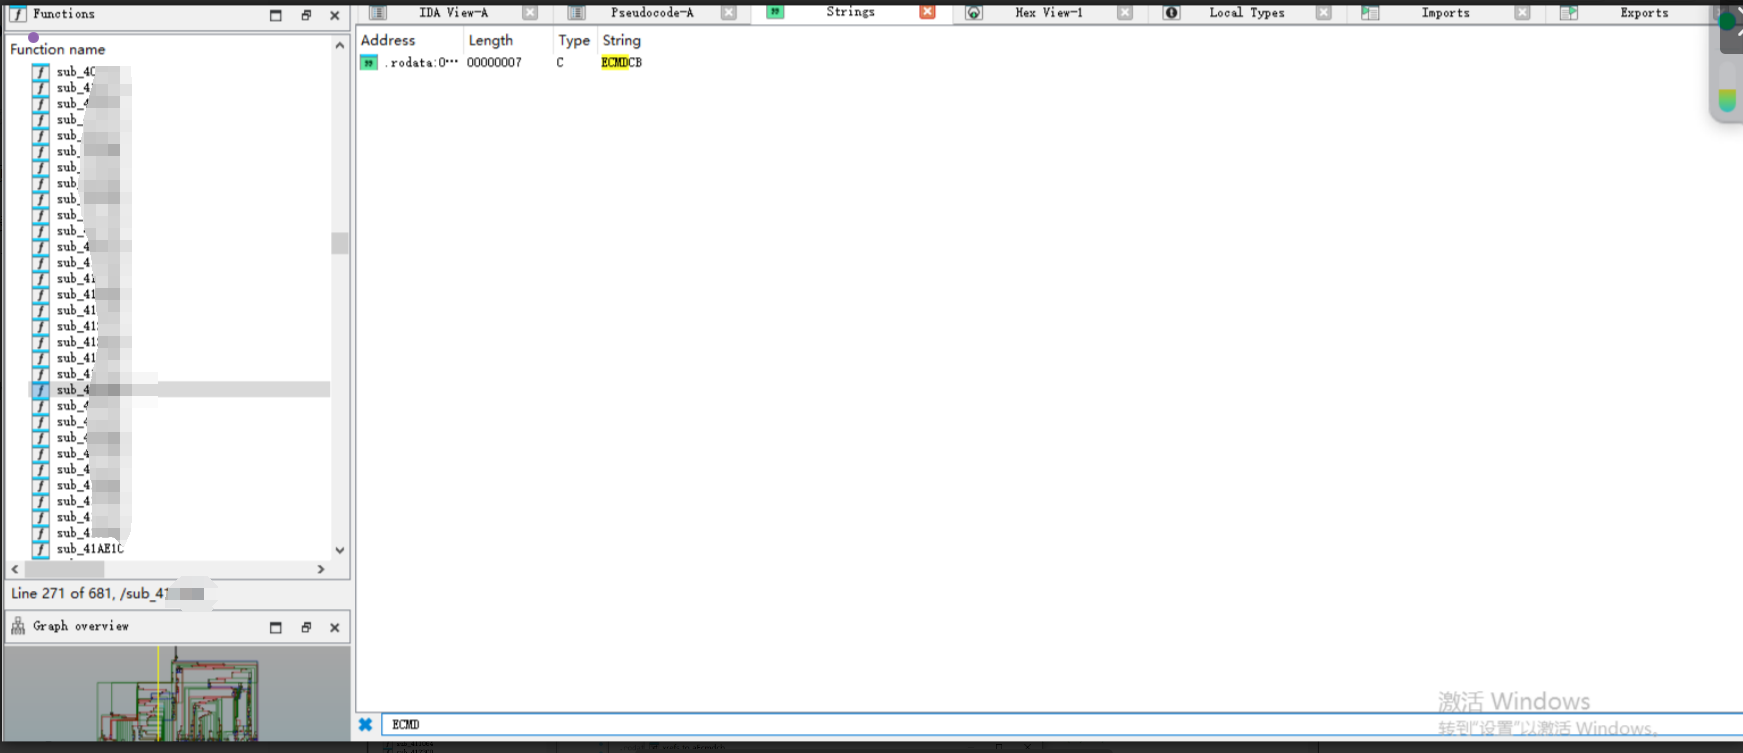Maximize the Functions panel
The image size is (1743, 753).
point(276,15)
